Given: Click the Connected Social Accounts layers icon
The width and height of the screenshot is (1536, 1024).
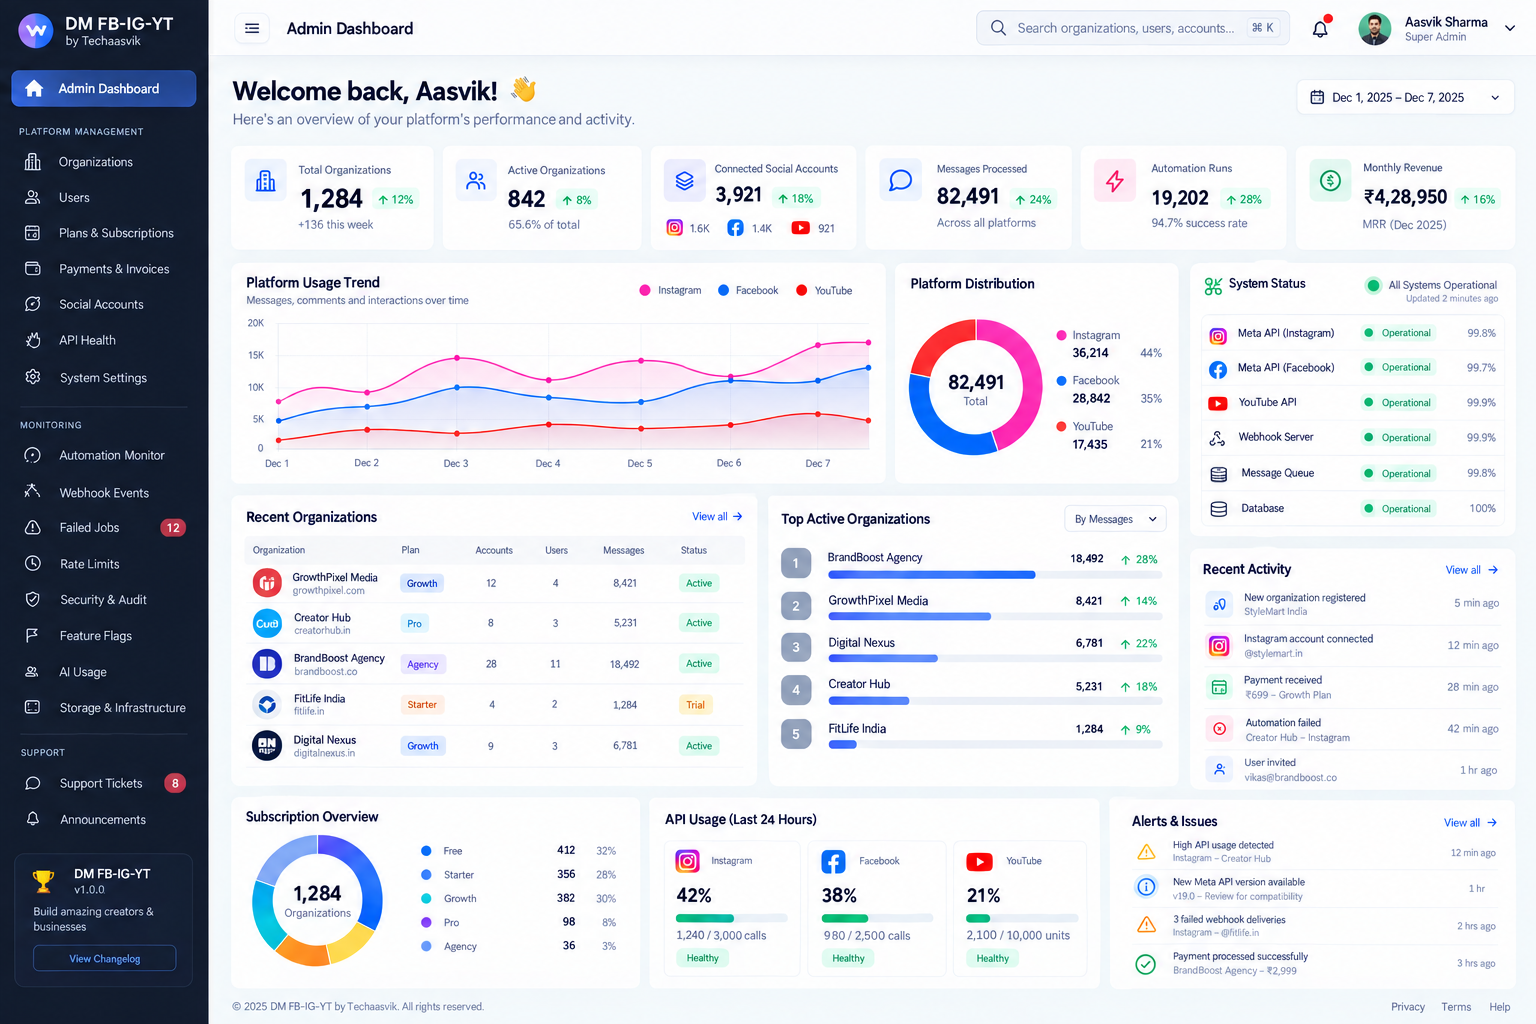Looking at the screenshot, I should (684, 181).
